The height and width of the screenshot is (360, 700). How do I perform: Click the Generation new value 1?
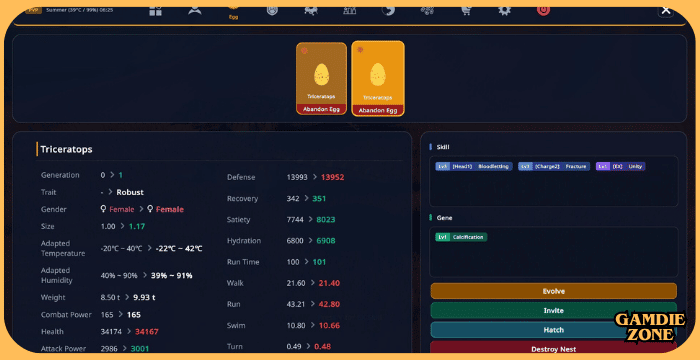pos(121,175)
